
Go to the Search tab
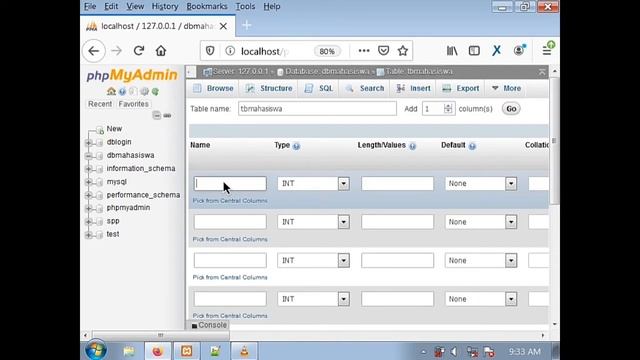point(364,88)
